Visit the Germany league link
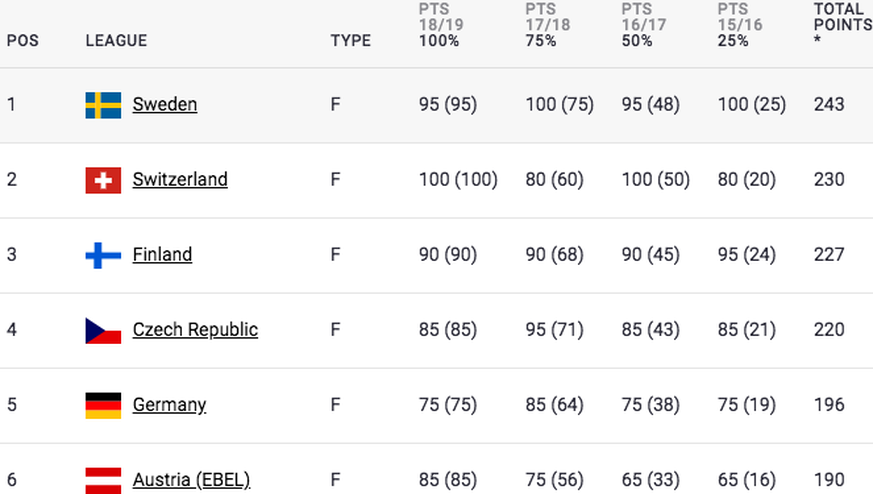Image resolution: width=873 pixels, height=494 pixels. pos(169,405)
